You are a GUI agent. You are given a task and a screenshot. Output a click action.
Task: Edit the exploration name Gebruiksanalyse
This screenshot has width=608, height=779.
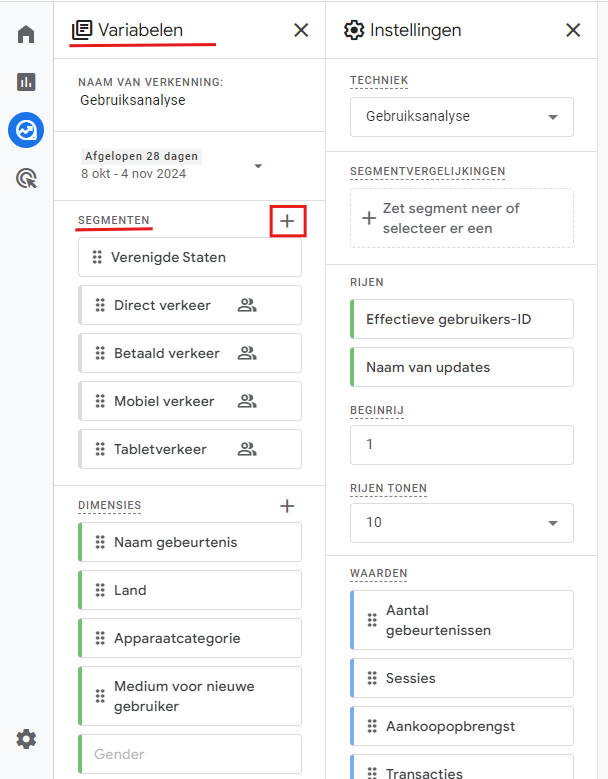[133, 100]
